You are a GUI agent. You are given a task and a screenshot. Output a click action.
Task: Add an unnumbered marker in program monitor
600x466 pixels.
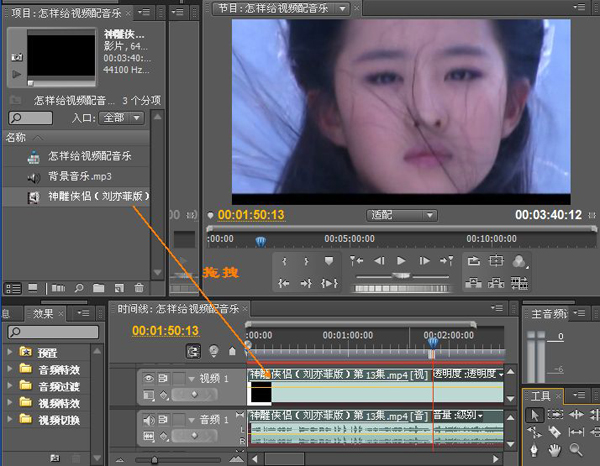click(x=329, y=261)
